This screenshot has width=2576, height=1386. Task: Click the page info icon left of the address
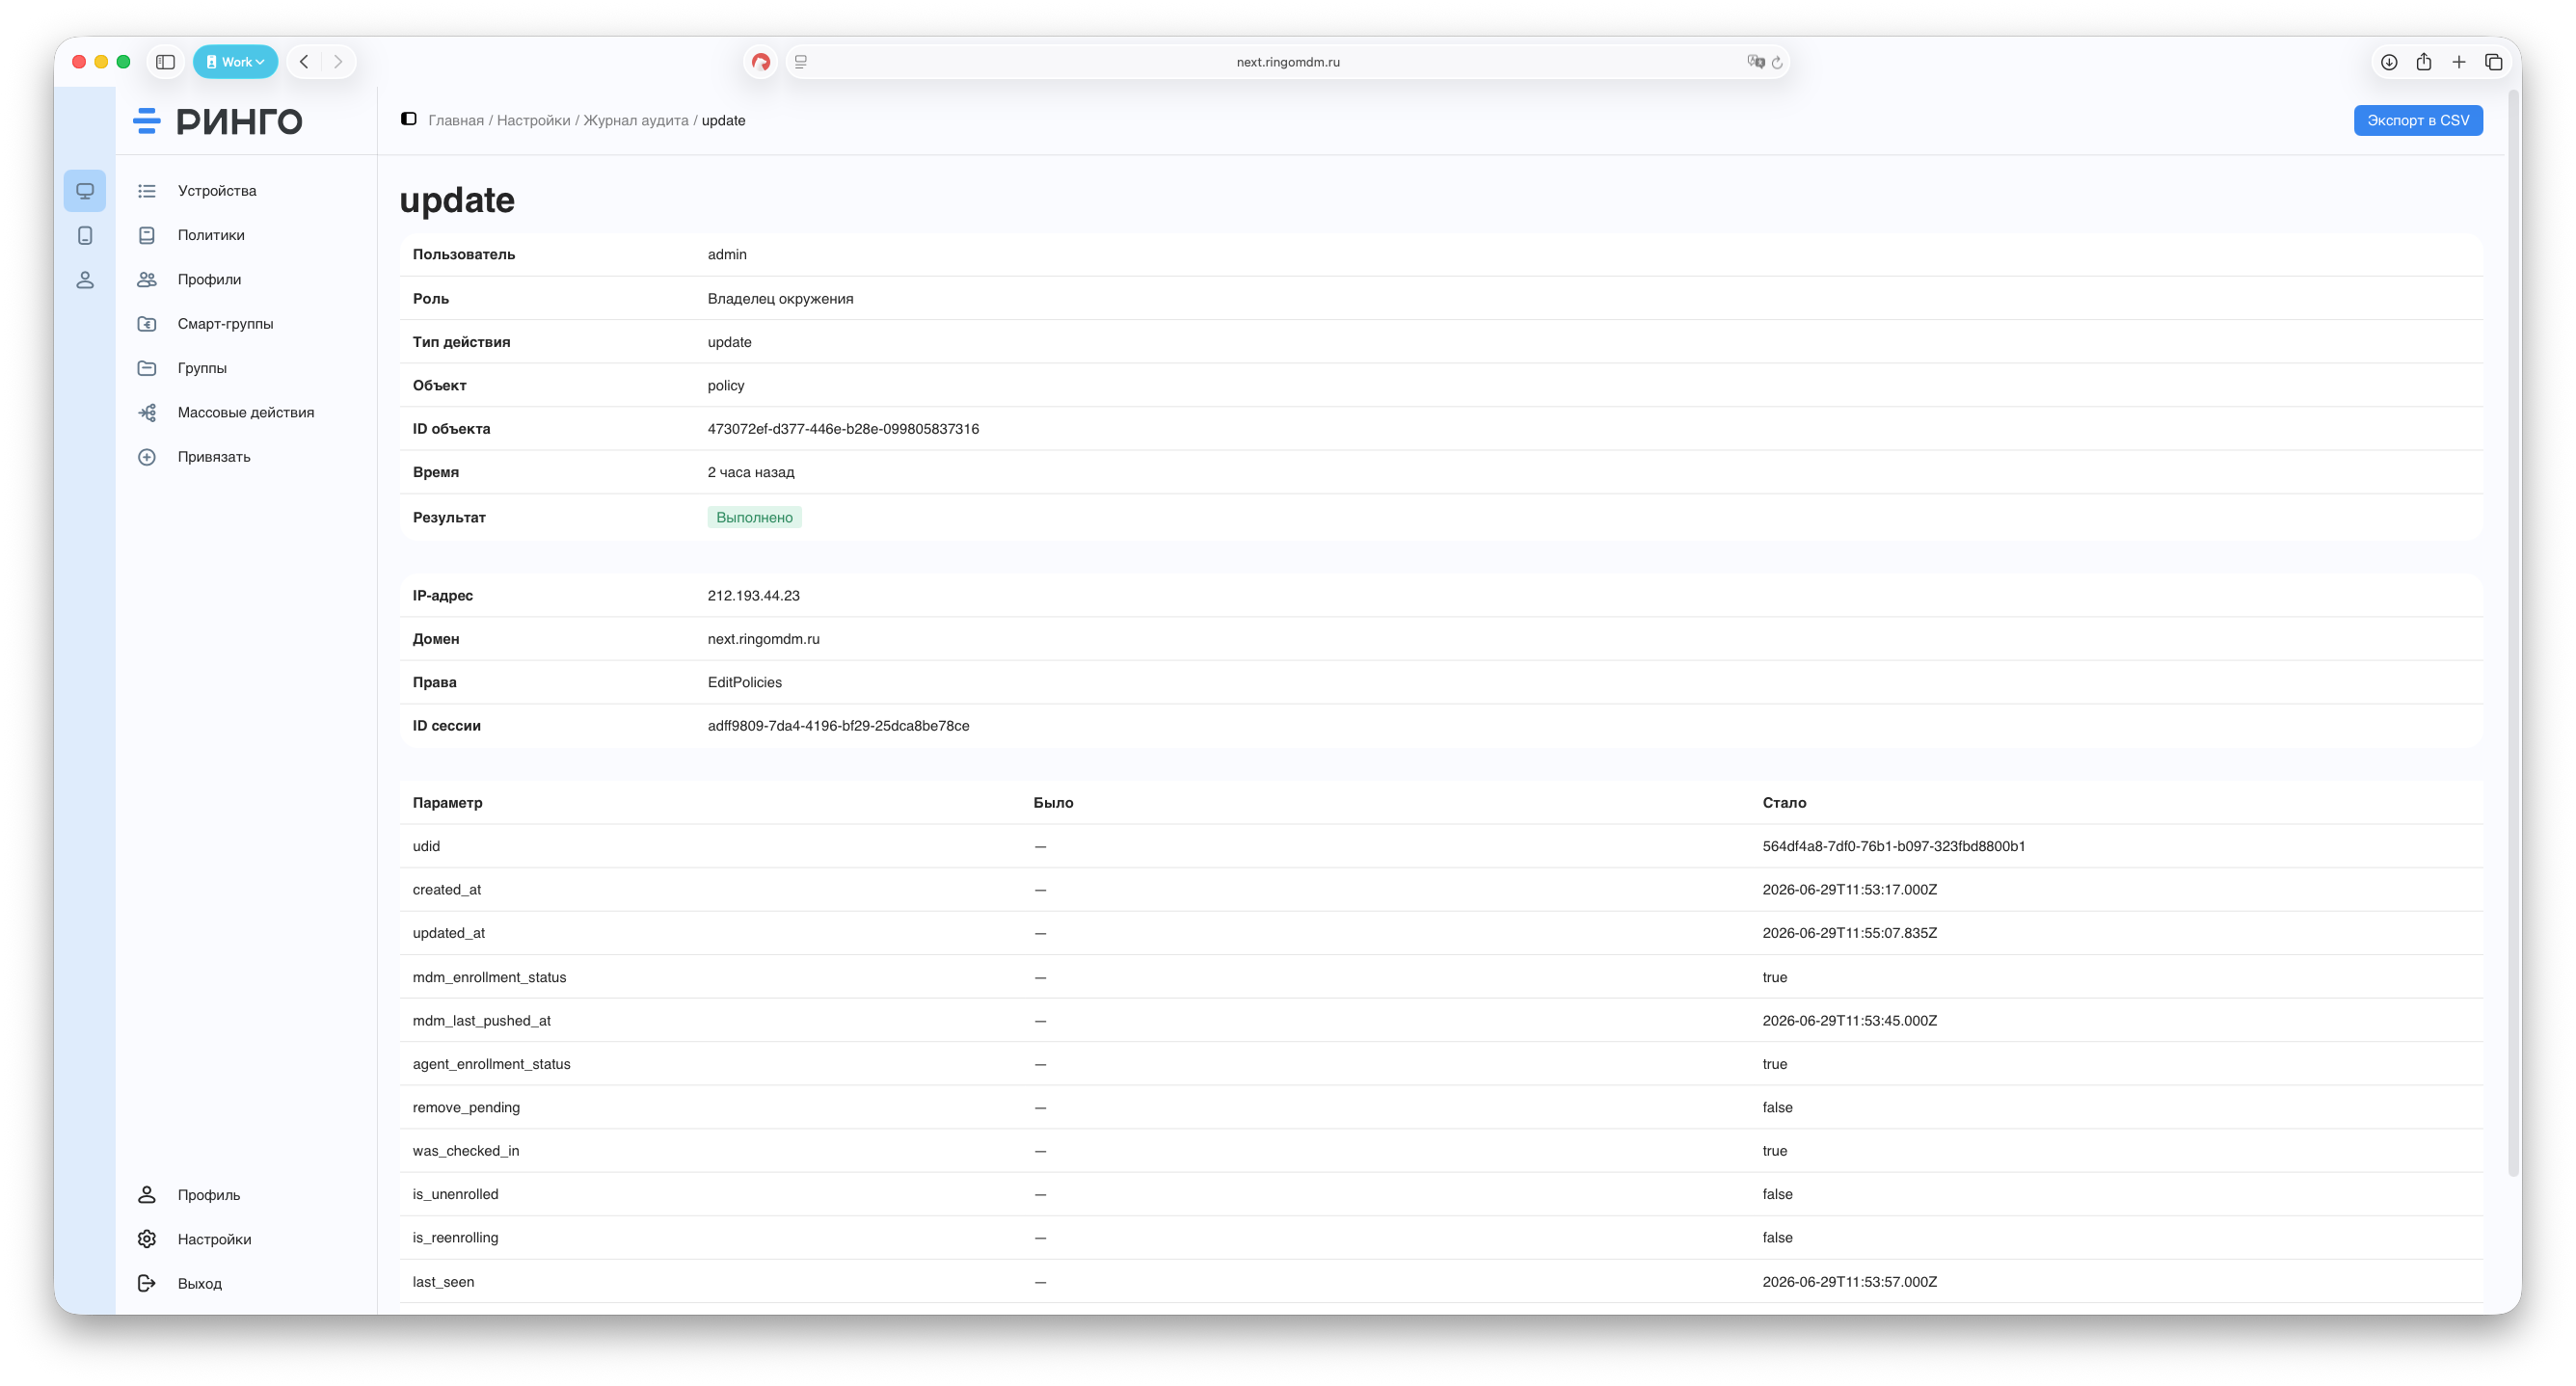801,62
